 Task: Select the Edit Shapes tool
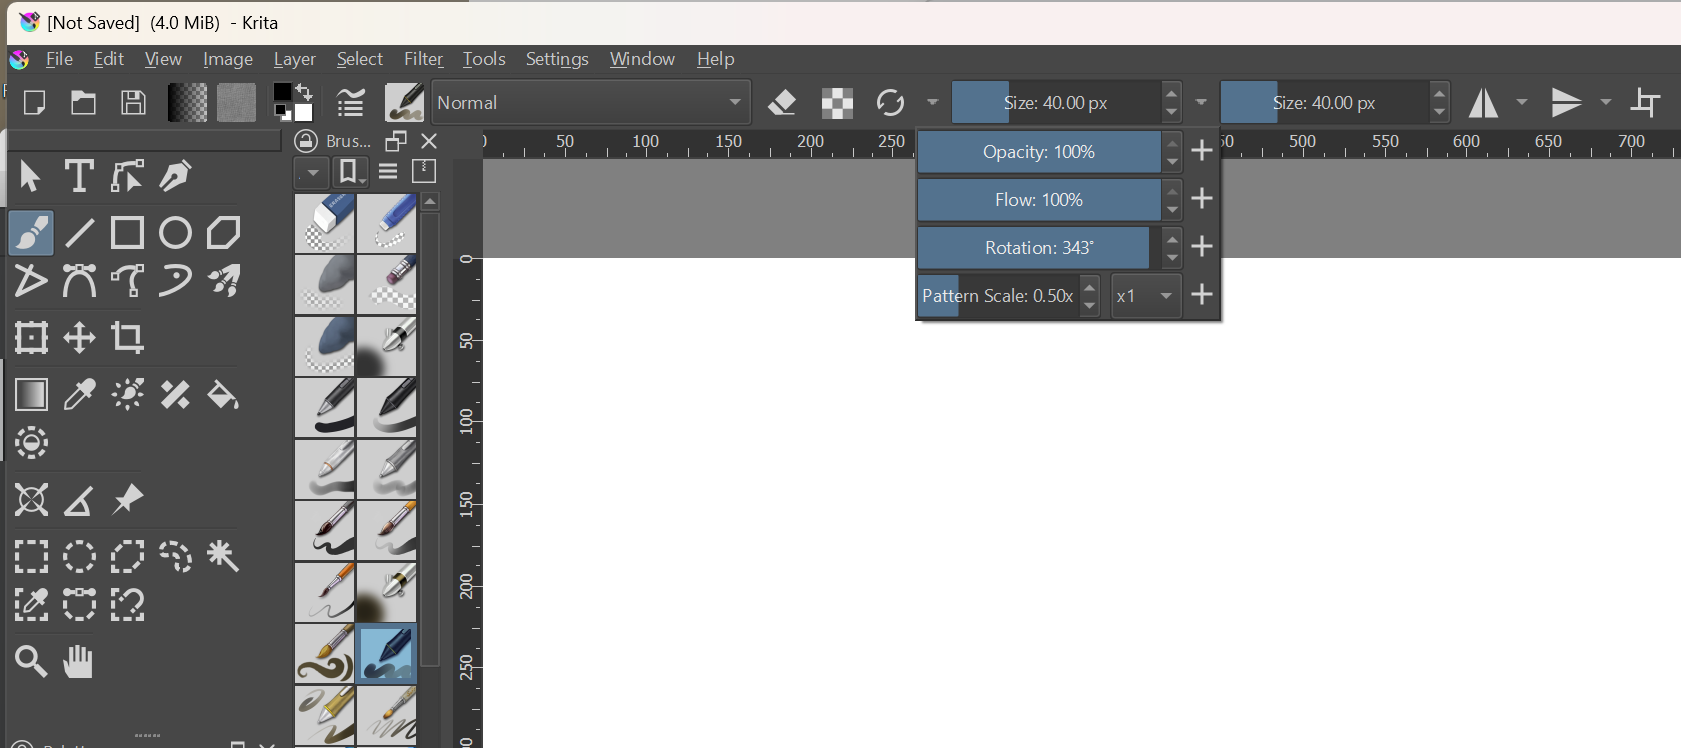point(127,176)
